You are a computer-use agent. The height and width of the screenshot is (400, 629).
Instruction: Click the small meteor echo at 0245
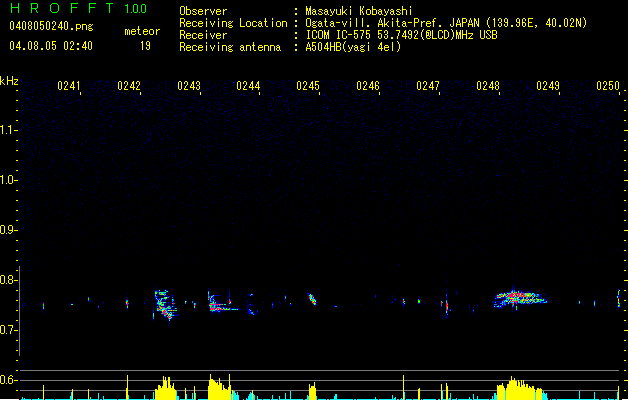(x=312, y=299)
